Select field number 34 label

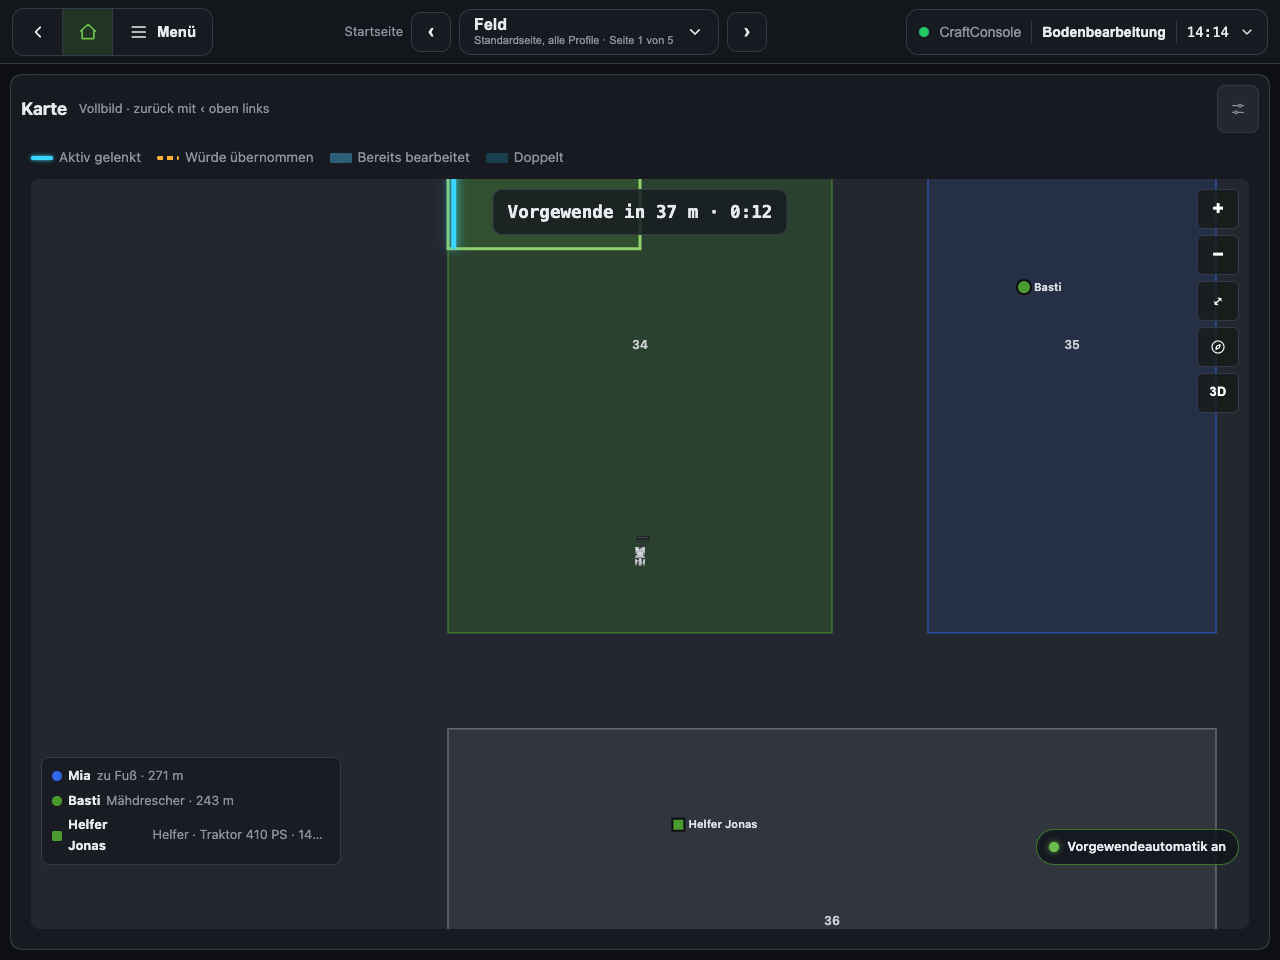coord(640,345)
